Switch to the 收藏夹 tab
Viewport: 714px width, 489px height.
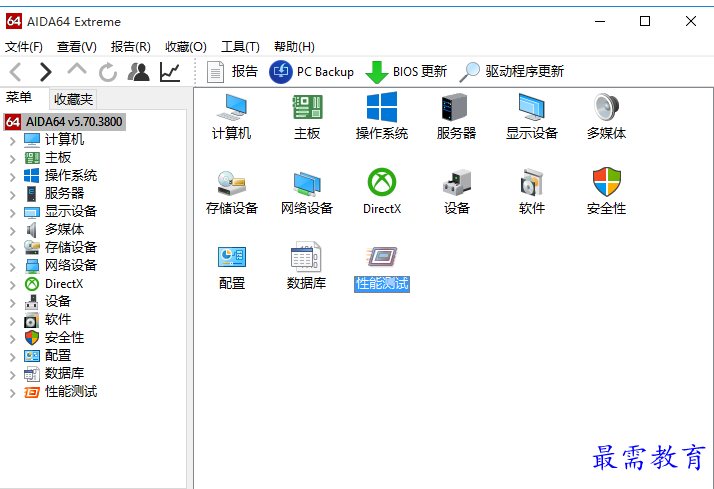(x=73, y=99)
